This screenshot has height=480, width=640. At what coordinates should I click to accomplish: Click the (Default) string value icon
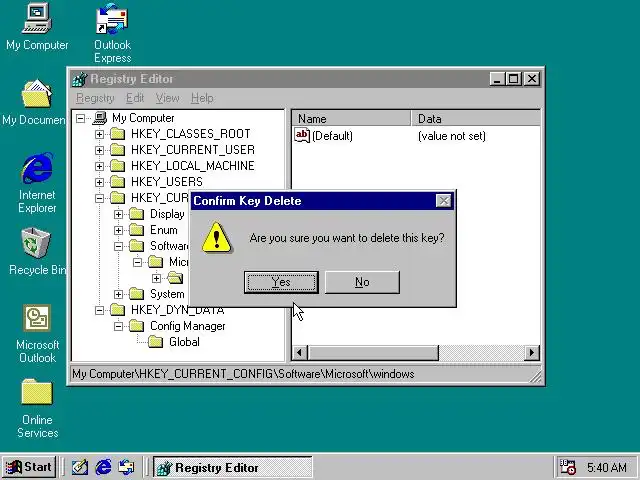click(x=302, y=136)
